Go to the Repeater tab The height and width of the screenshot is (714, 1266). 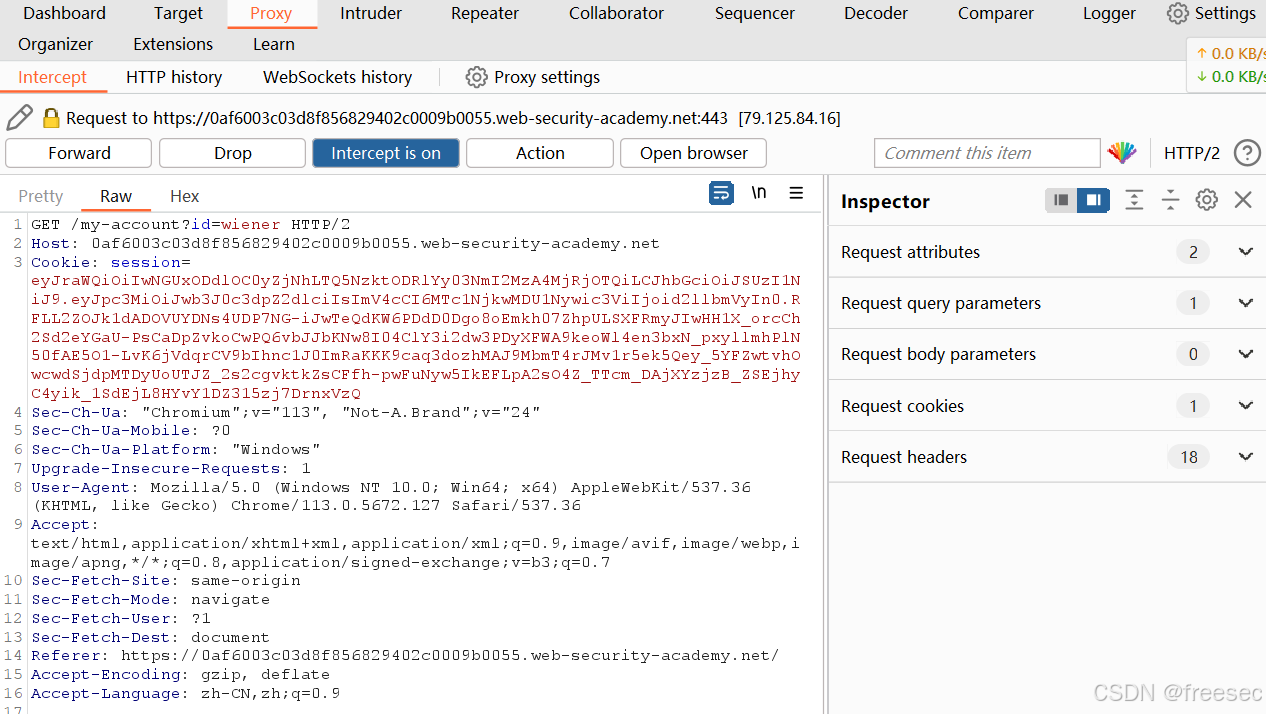point(485,13)
